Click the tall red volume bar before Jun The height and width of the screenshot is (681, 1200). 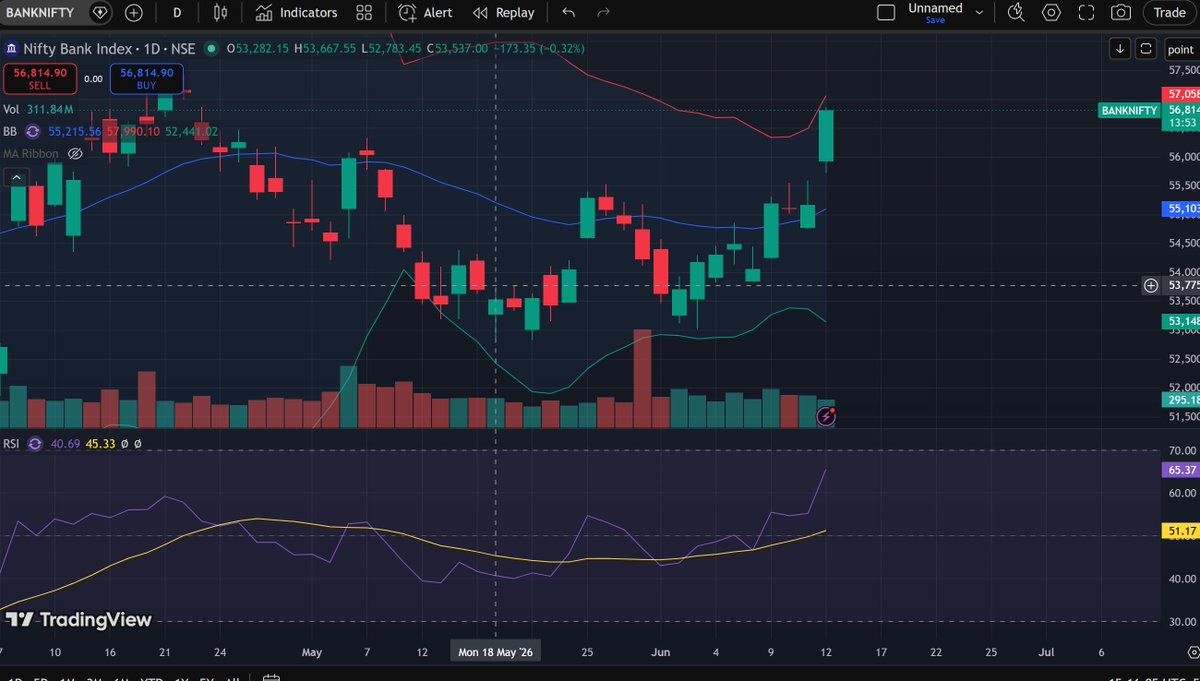tap(642, 379)
